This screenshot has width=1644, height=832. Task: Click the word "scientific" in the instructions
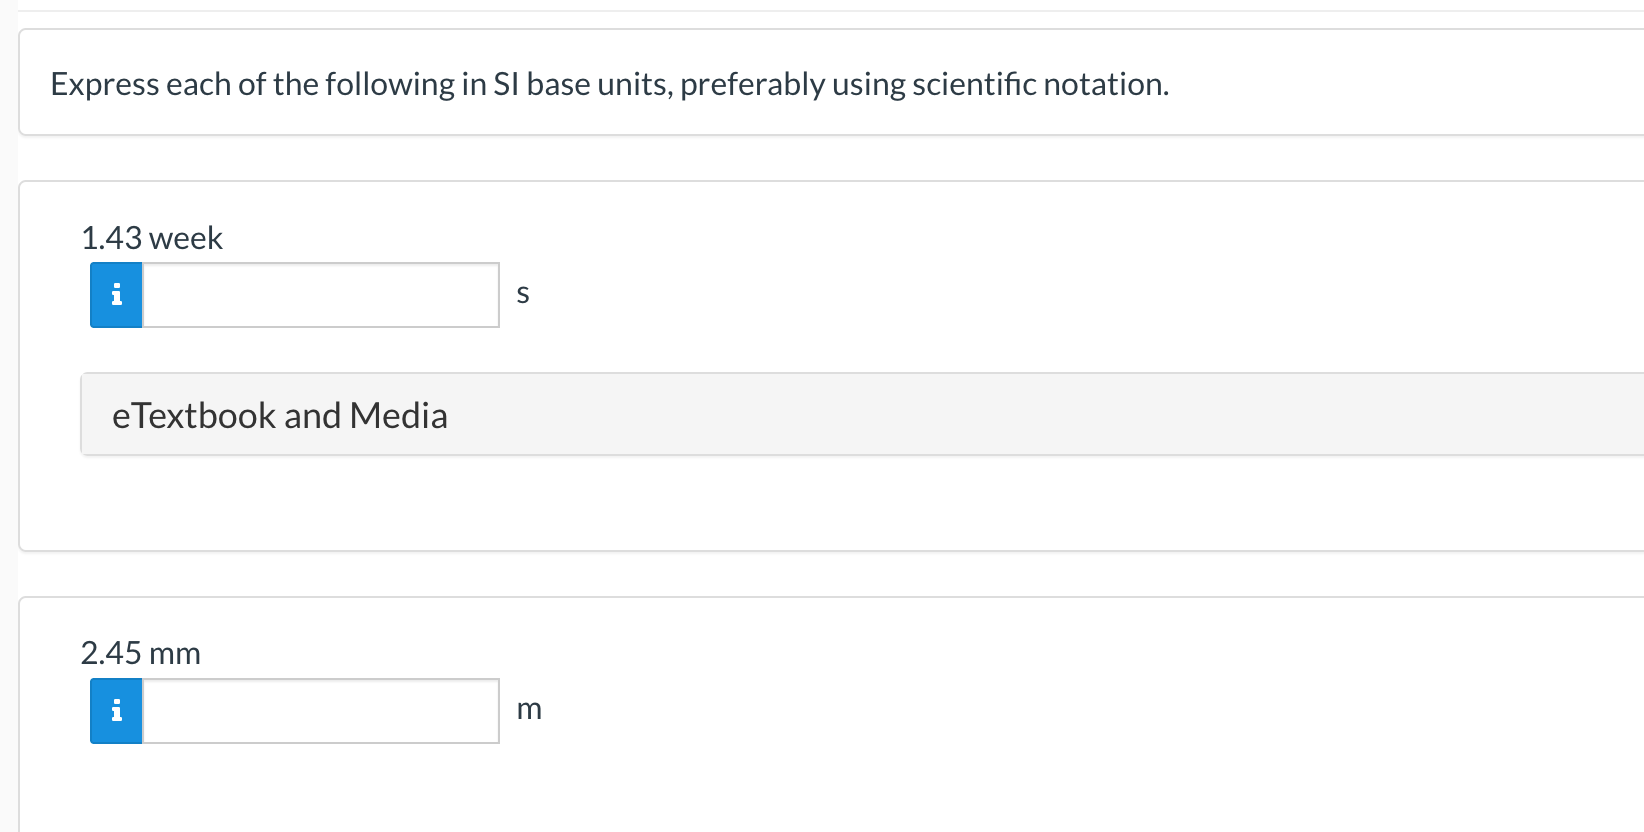[x=974, y=84]
